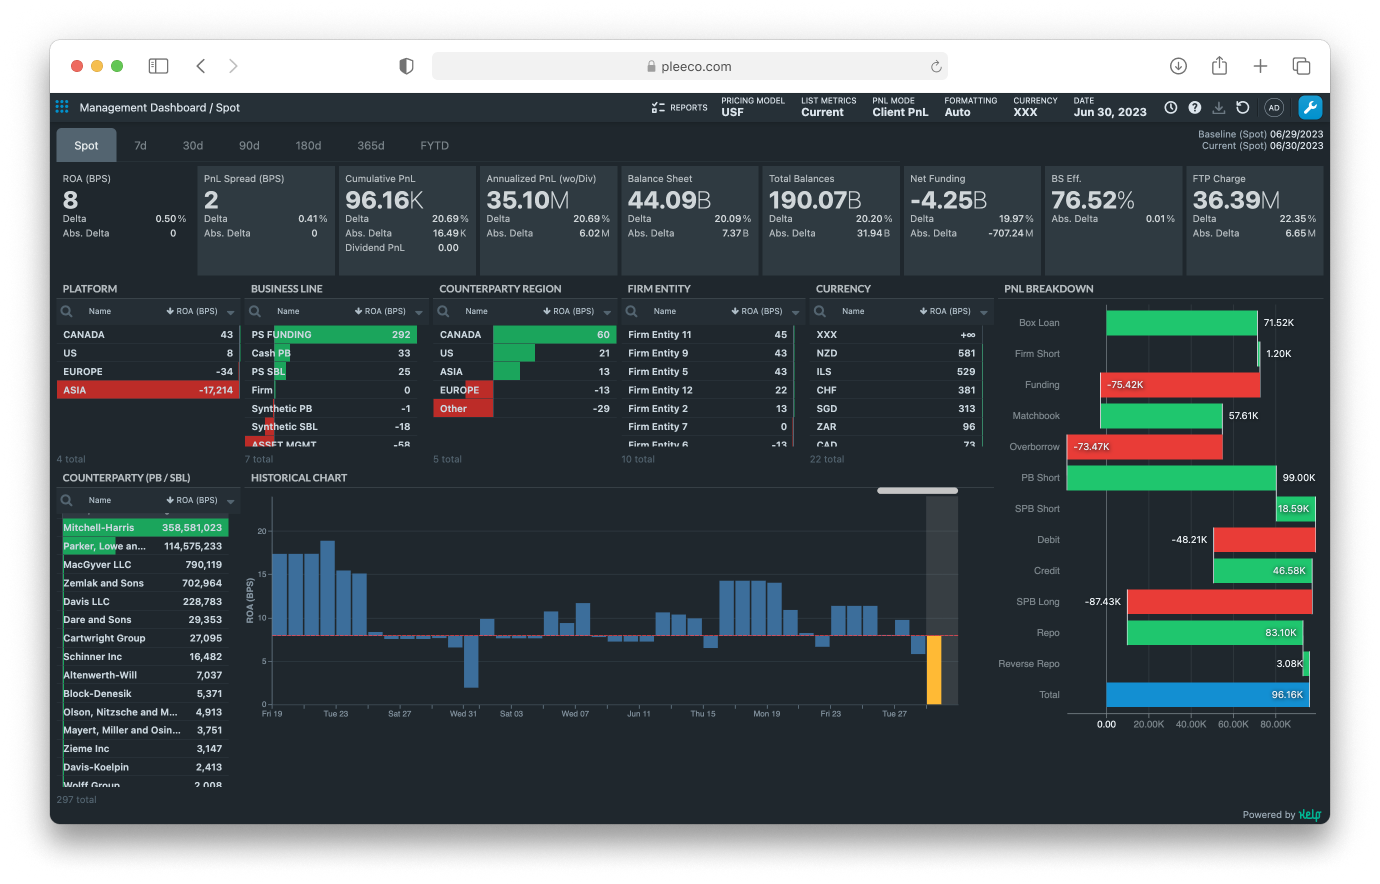Image resolution: width=1380 pixels, height=884 pixels.
Task: Open the Pricing Model USF dropdown
Action: click(x=752, y=107)
